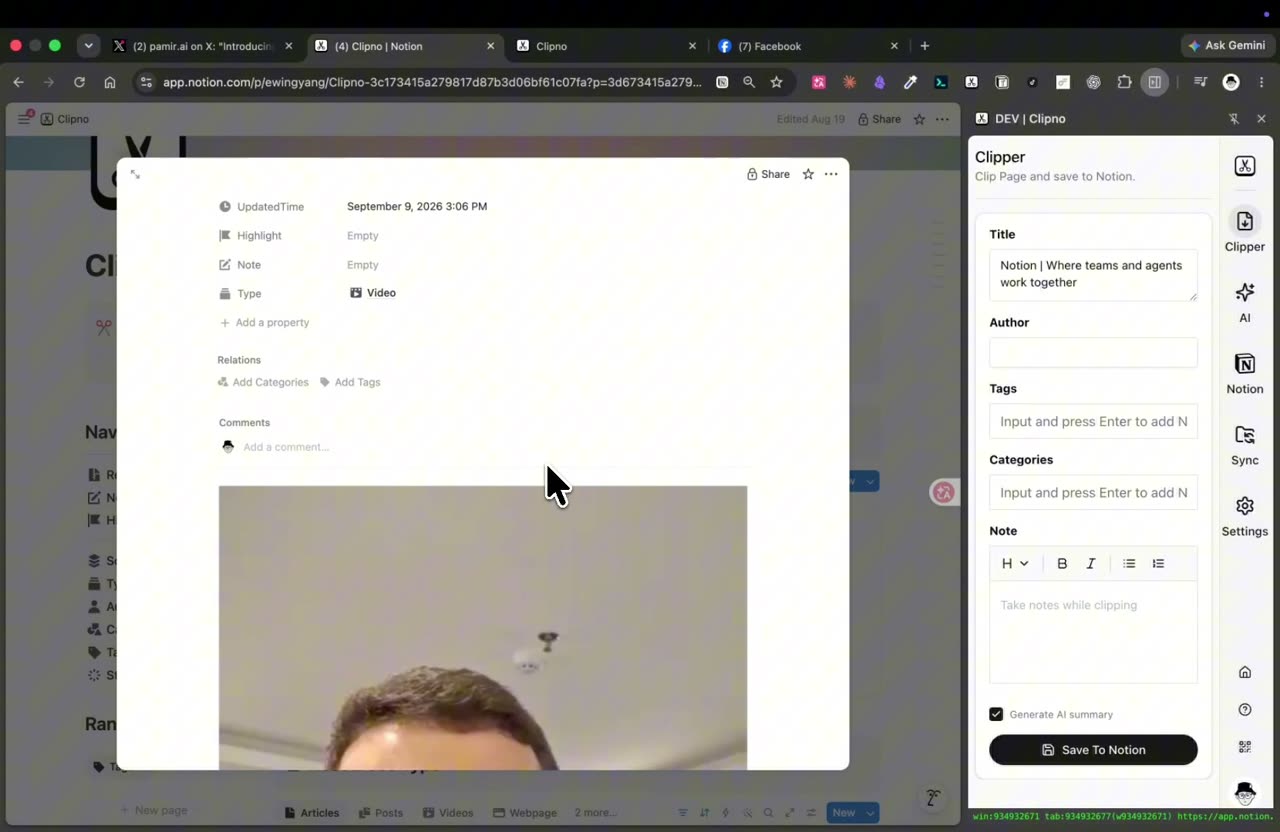Click the Empty value next to Note property
1280x832 pixels.
[x=363, y=265]
